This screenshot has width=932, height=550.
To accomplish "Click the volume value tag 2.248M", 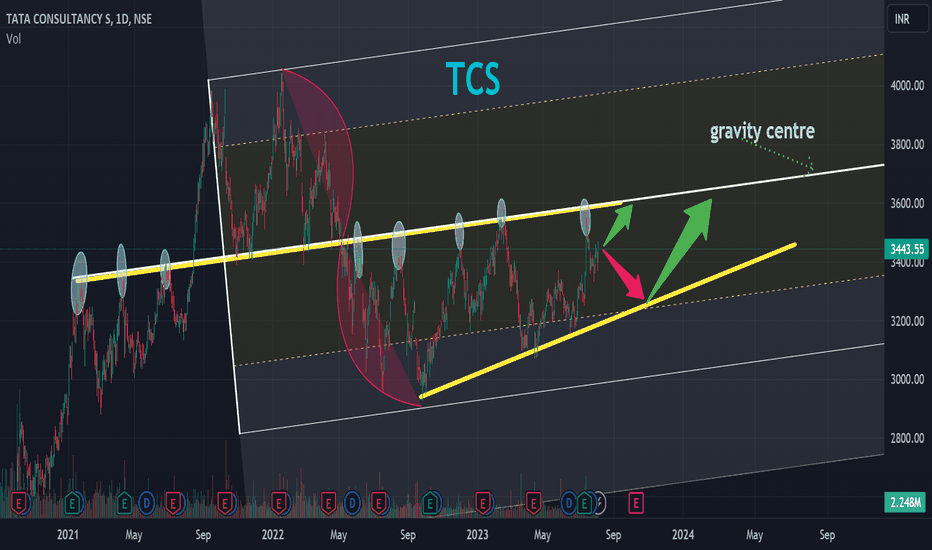I will click(907, 502).
